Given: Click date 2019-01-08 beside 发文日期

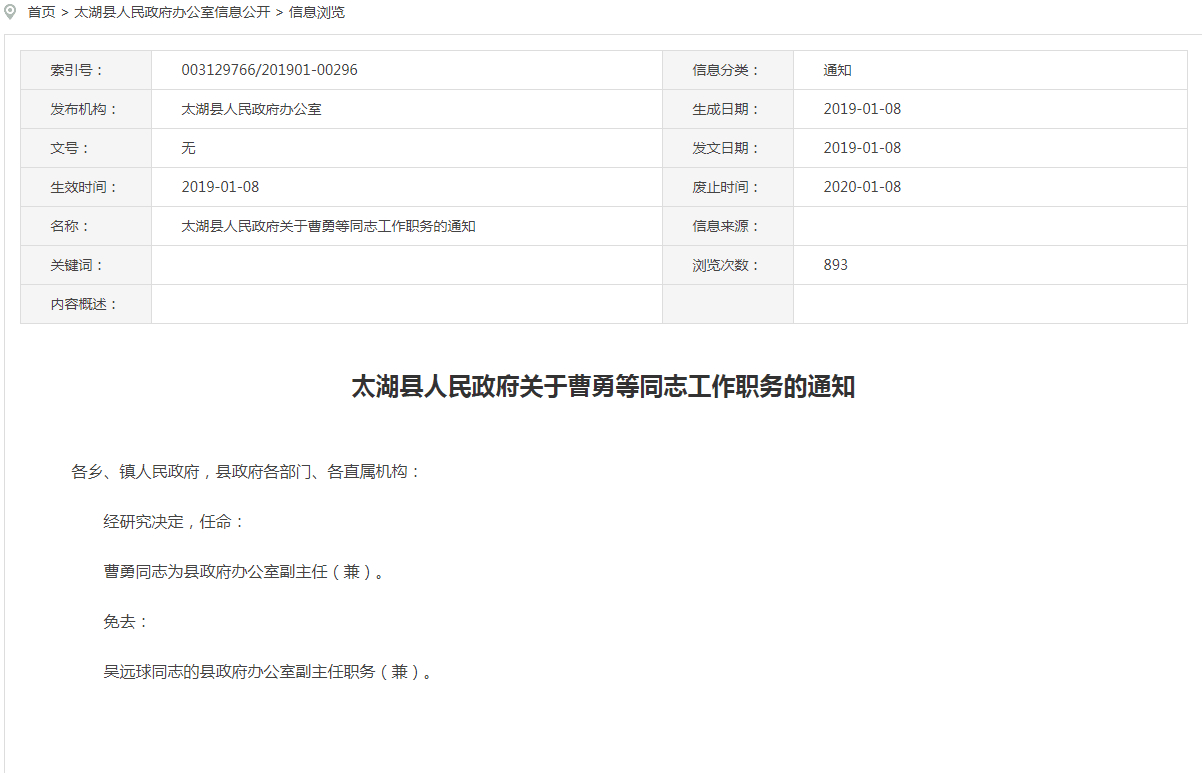Looking at the screenshot, I should pyautogui.click(x=862, y=148).
